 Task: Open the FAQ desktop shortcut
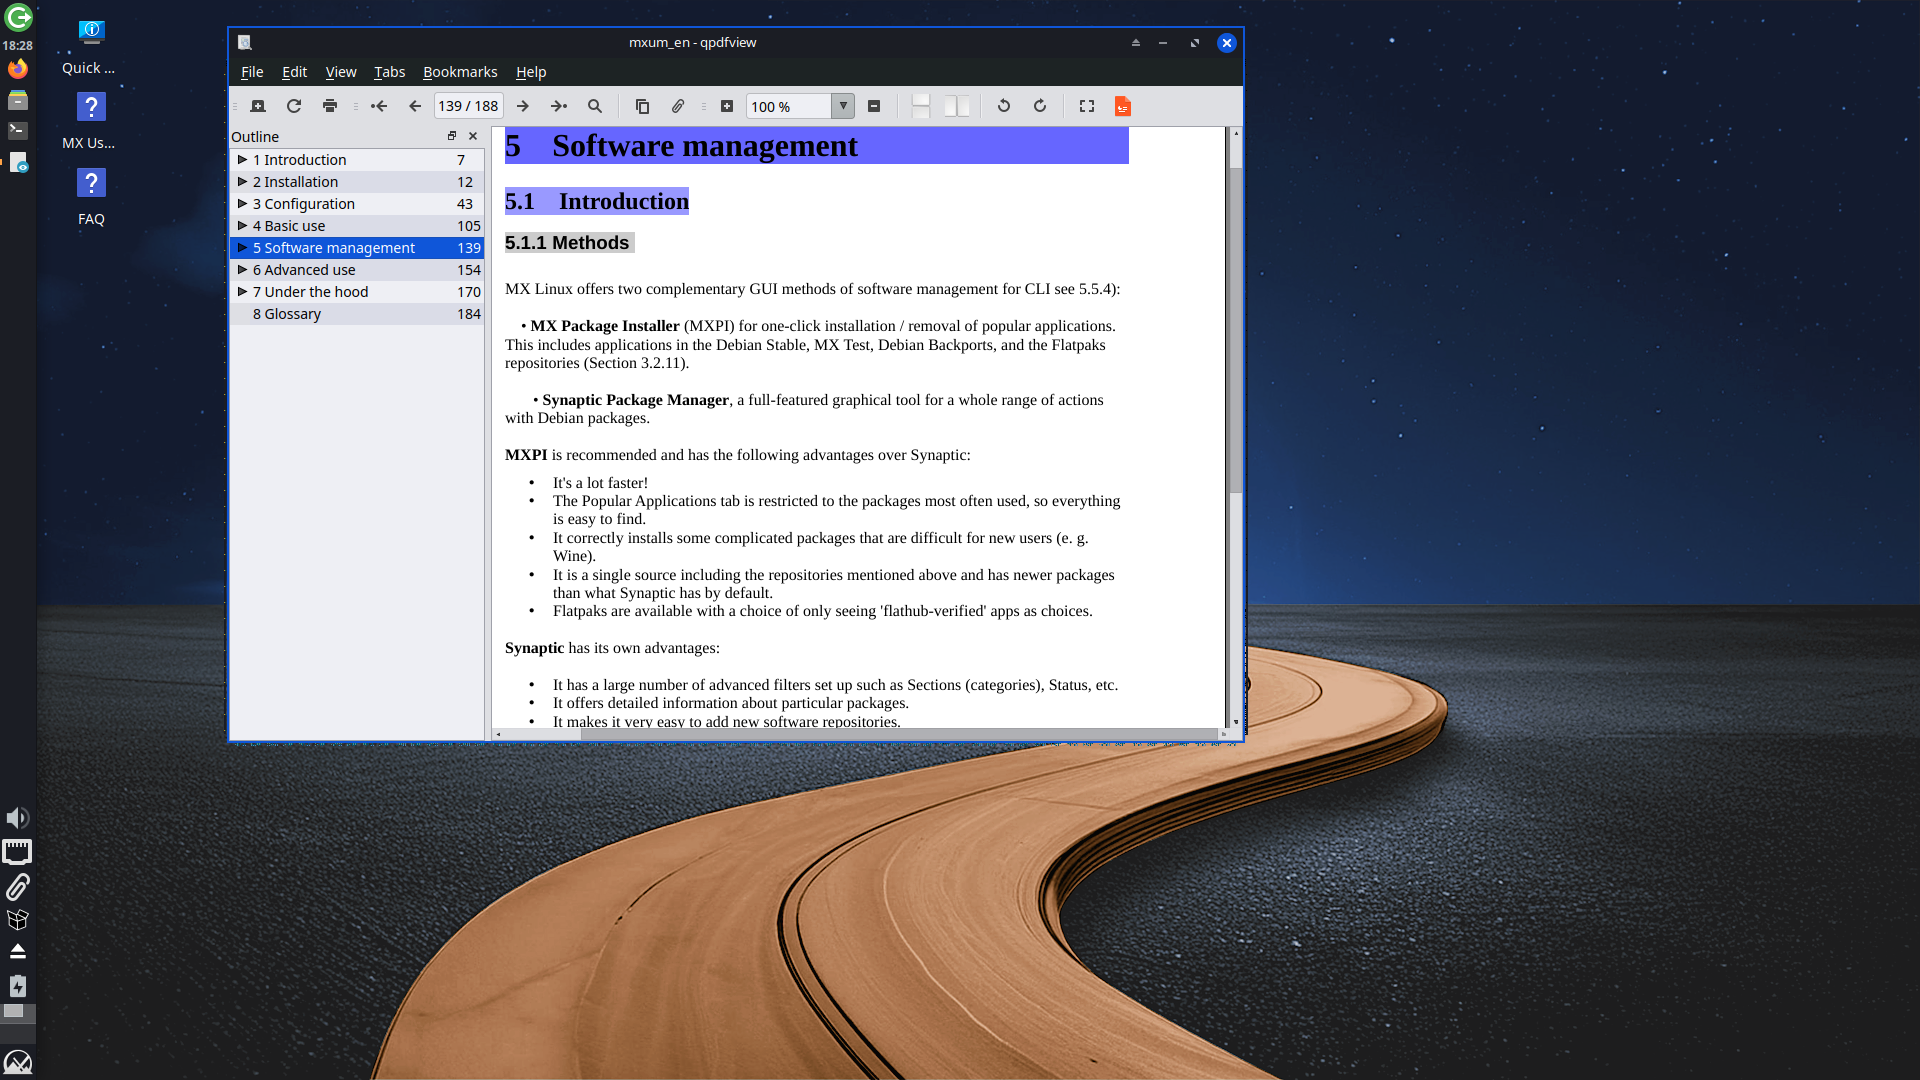point(91,195)
